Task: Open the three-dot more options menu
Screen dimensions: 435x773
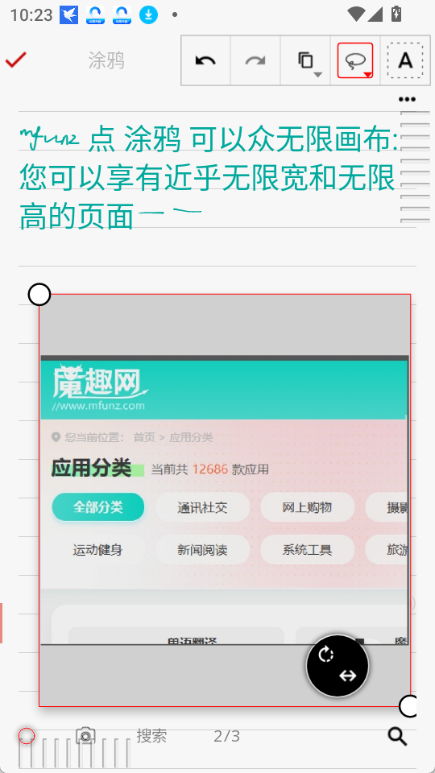Action: point(407,100)
